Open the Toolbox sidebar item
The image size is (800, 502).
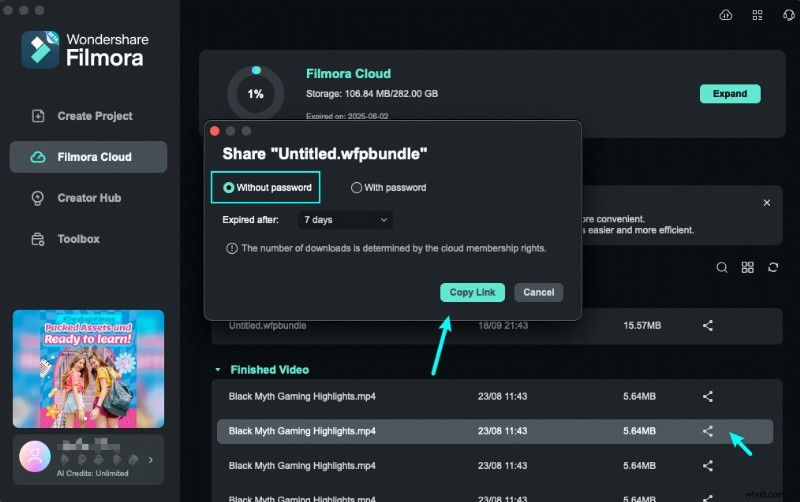[78, 239]
